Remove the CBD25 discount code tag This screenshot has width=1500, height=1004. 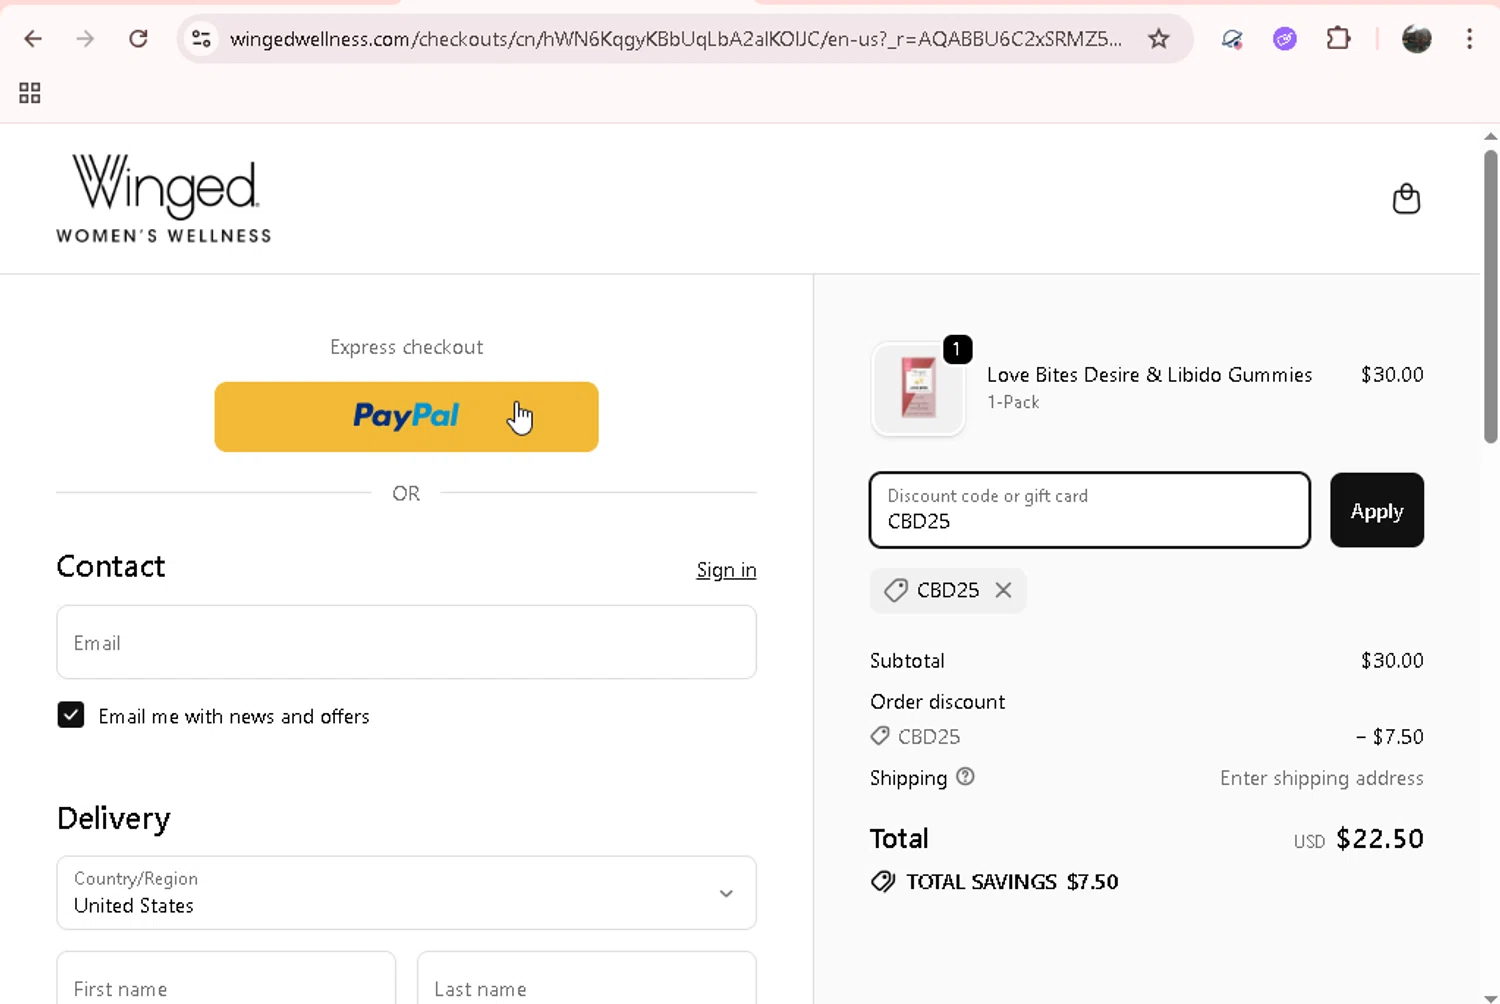point(1003,590)
